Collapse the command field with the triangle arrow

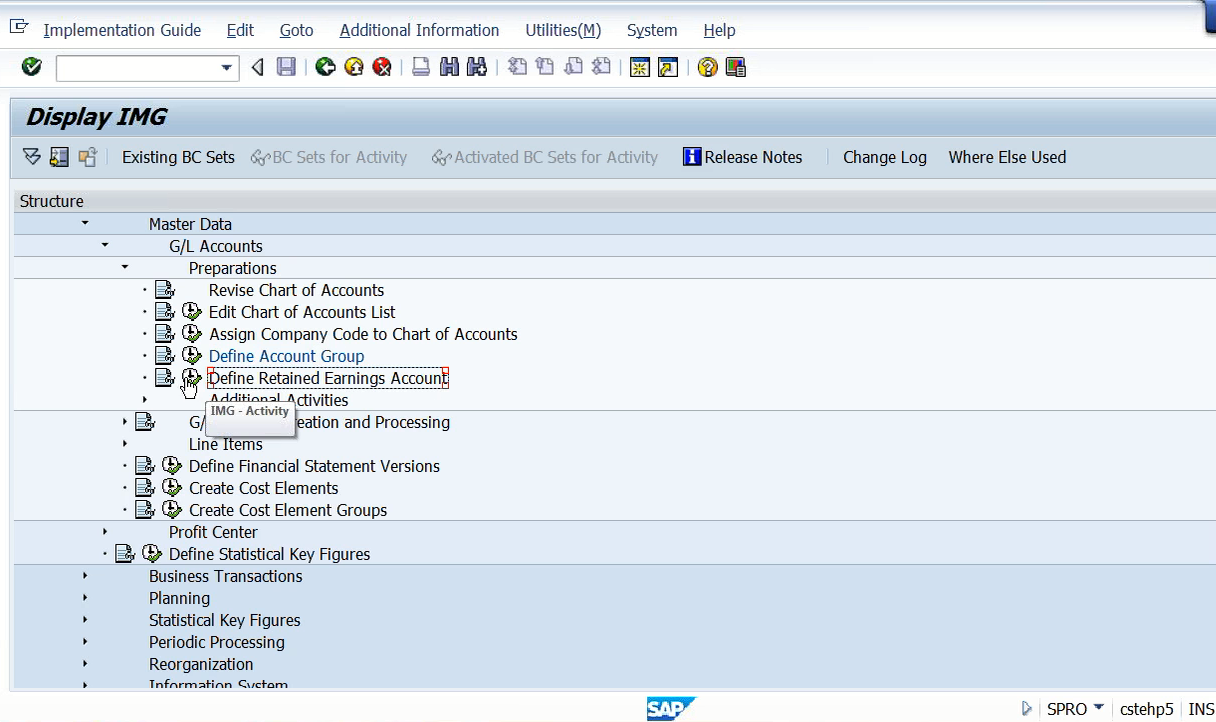[258, 67]
